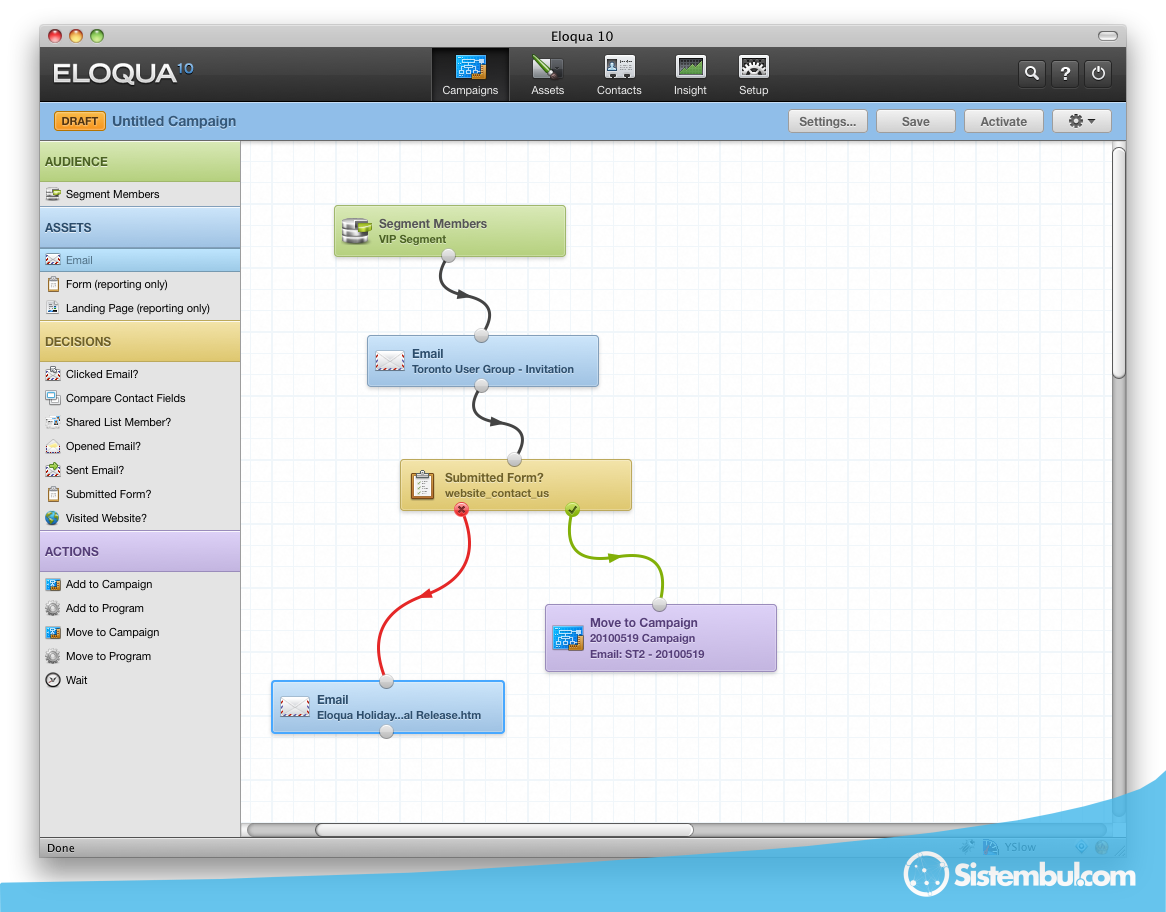This screenshot has width=1166, height=912.
Task: Click the Untitled Campaign title
Action: point(174,121)
